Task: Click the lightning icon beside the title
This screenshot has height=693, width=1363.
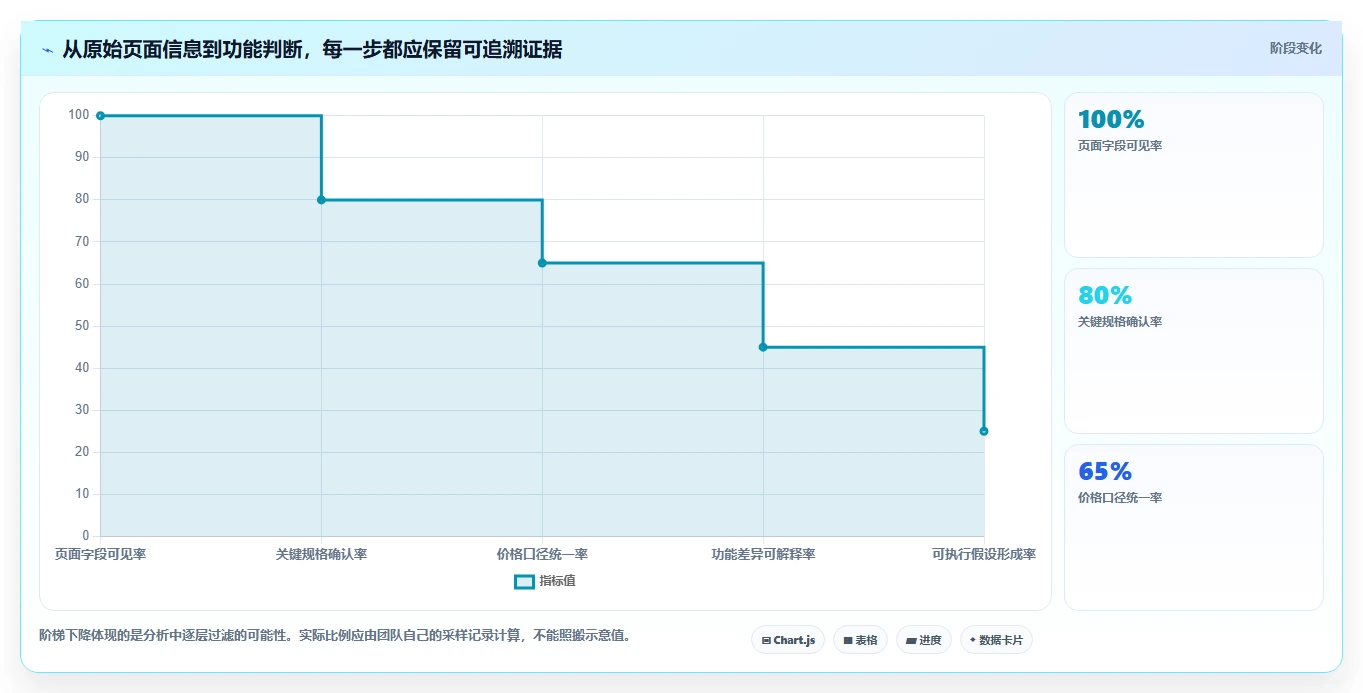Action: click(48, 50)
